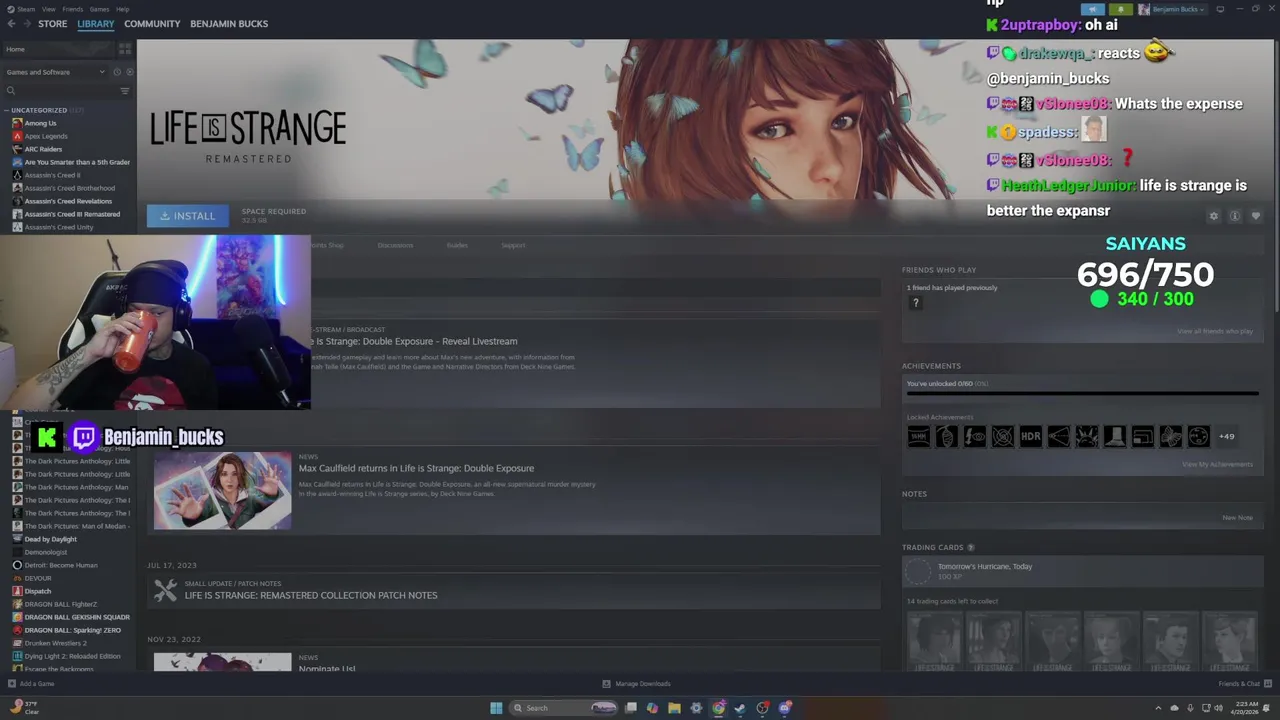Click the Apex Legends game icon
The width and height of the screenshot is (1280, 720).
[17, 136]
